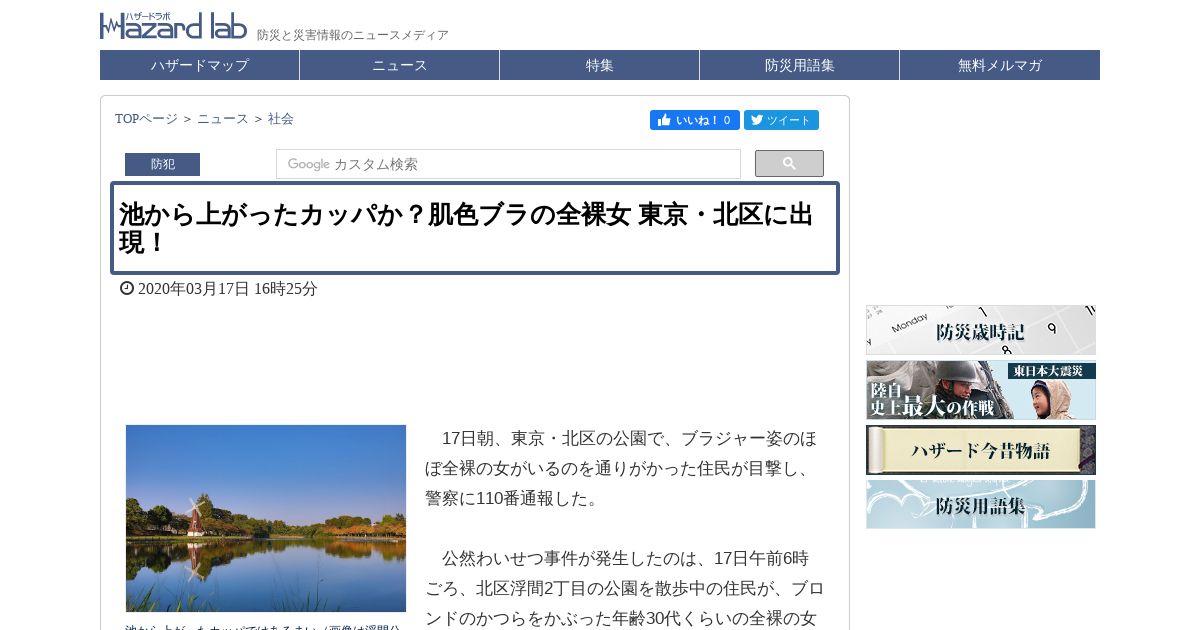Go to TOPページ breadcrumb link
The image size is (1200, 630).
(146, 119)
